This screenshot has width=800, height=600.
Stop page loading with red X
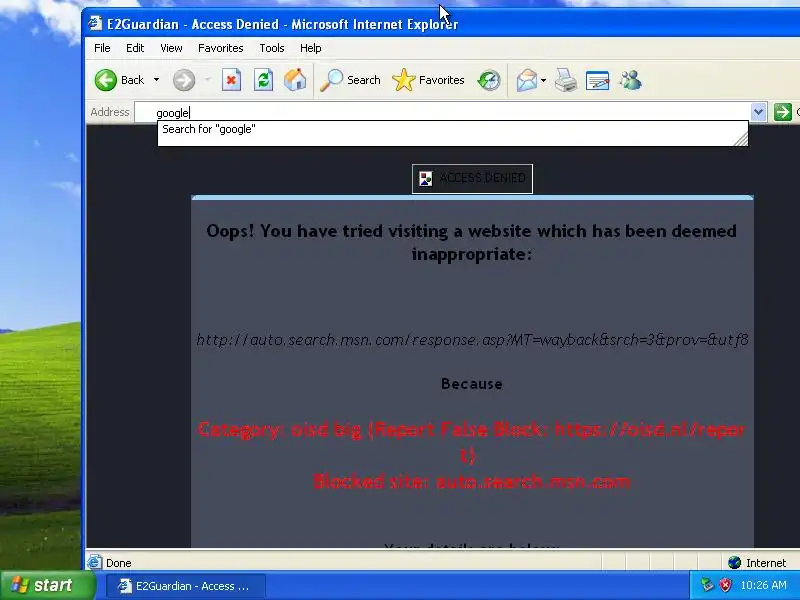pyautogui.click(x=231, y=80)
